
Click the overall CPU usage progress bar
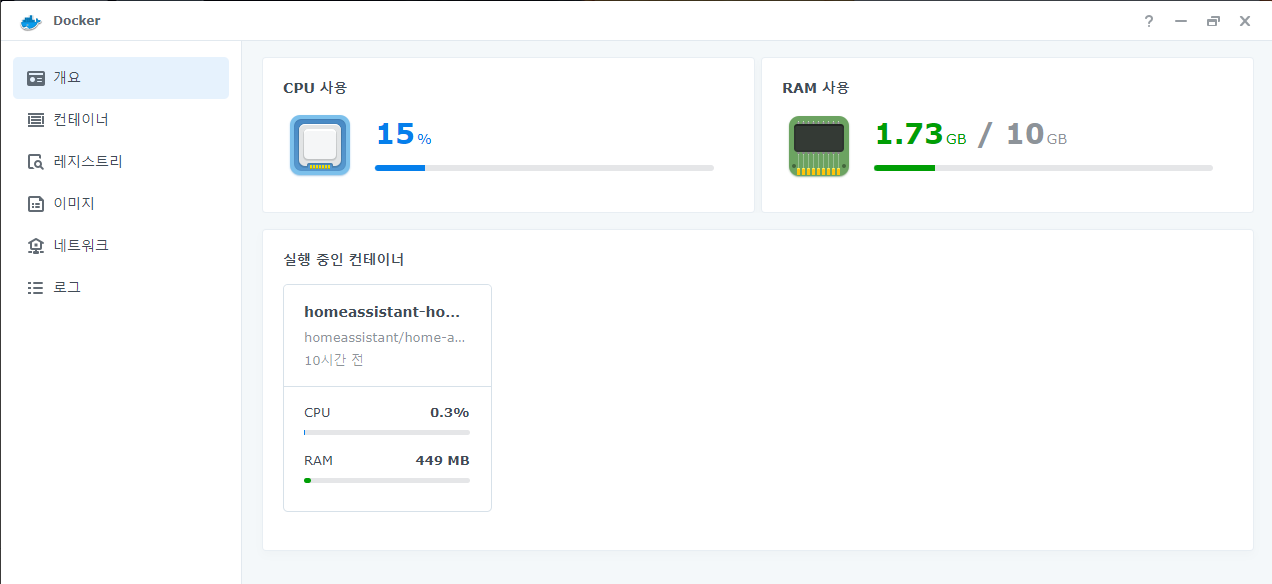544,168
